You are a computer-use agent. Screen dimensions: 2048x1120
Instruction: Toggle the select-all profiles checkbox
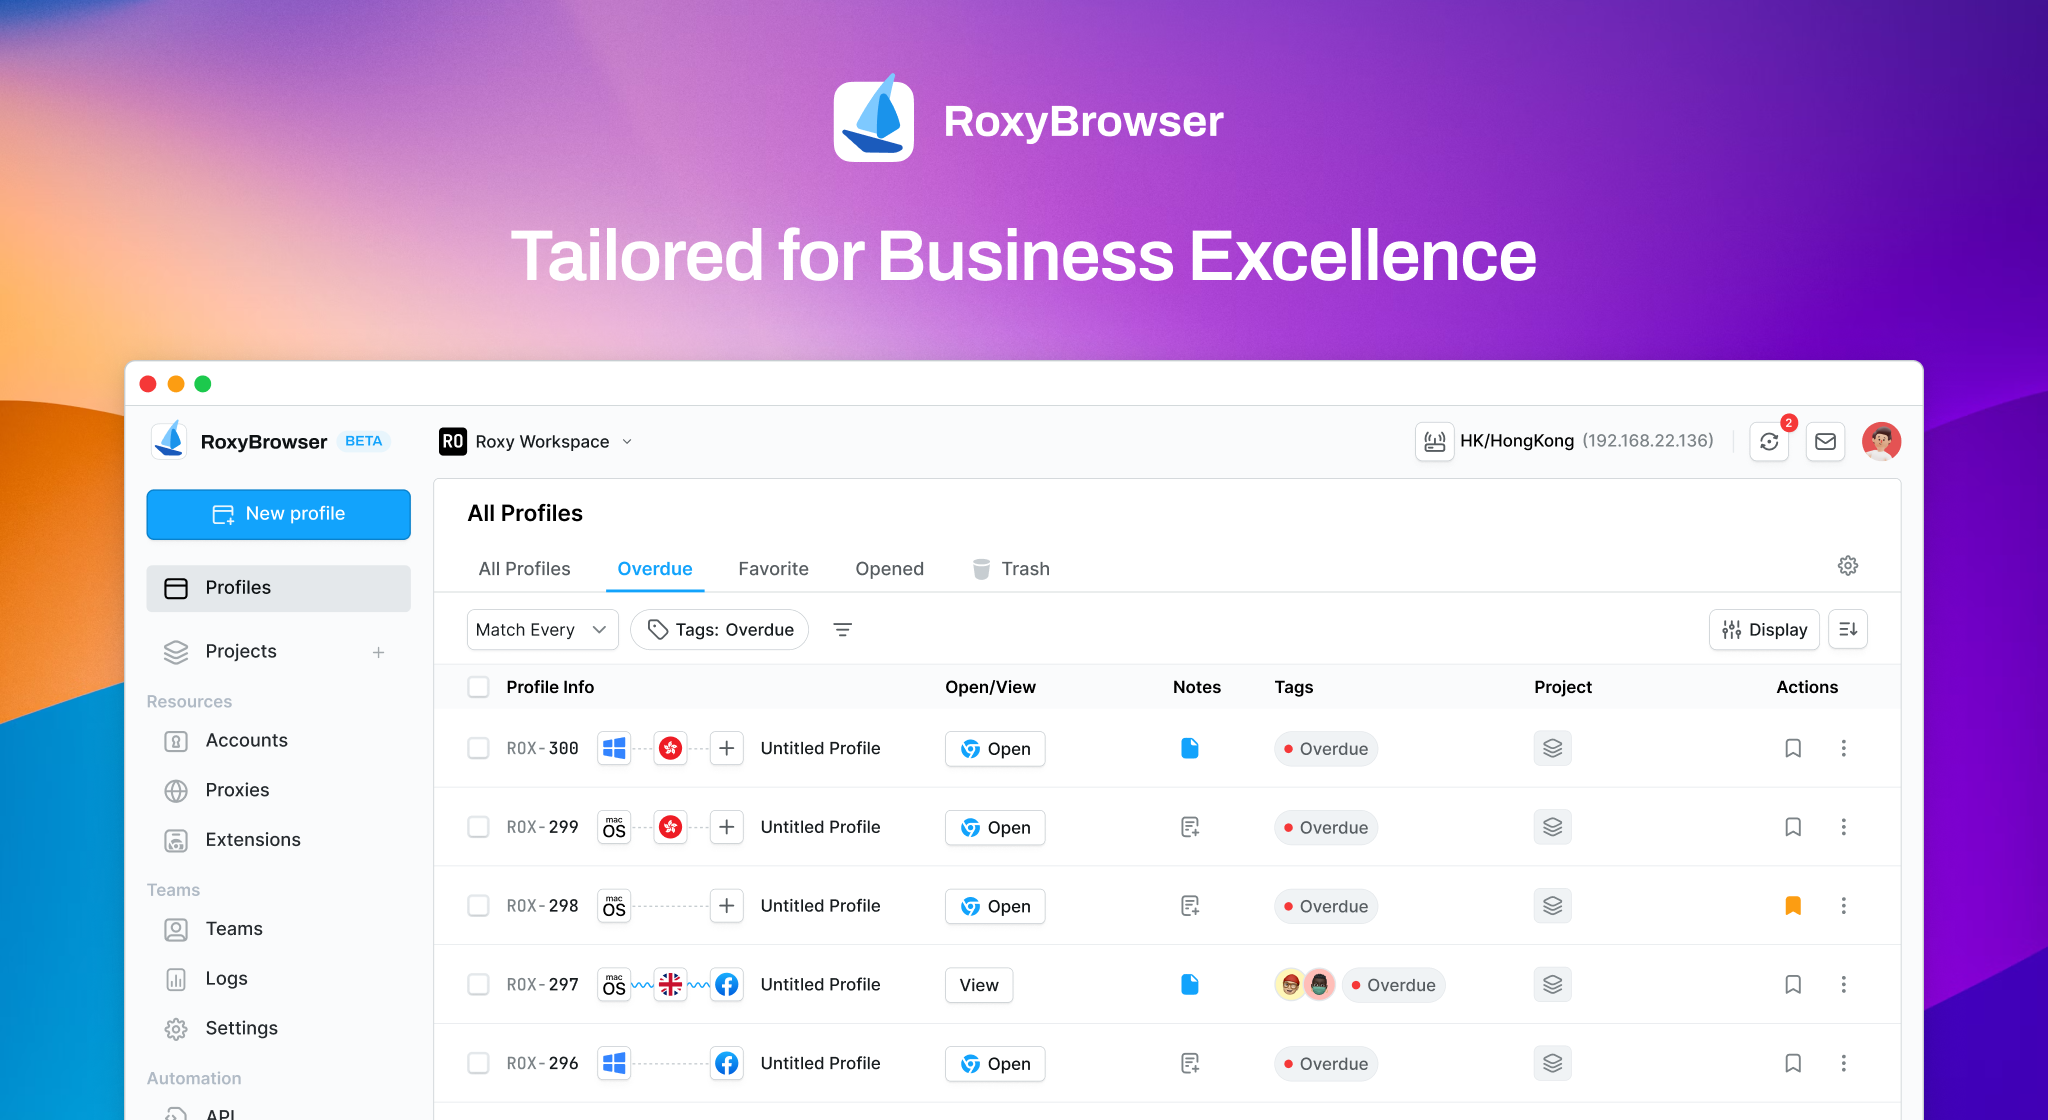(x=479, y=687)
